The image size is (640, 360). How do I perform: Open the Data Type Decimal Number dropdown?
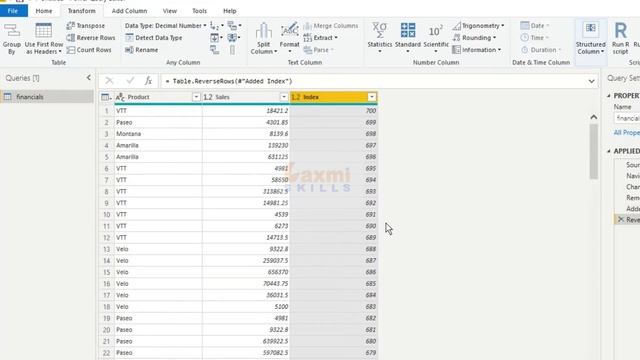coord(165,26)
